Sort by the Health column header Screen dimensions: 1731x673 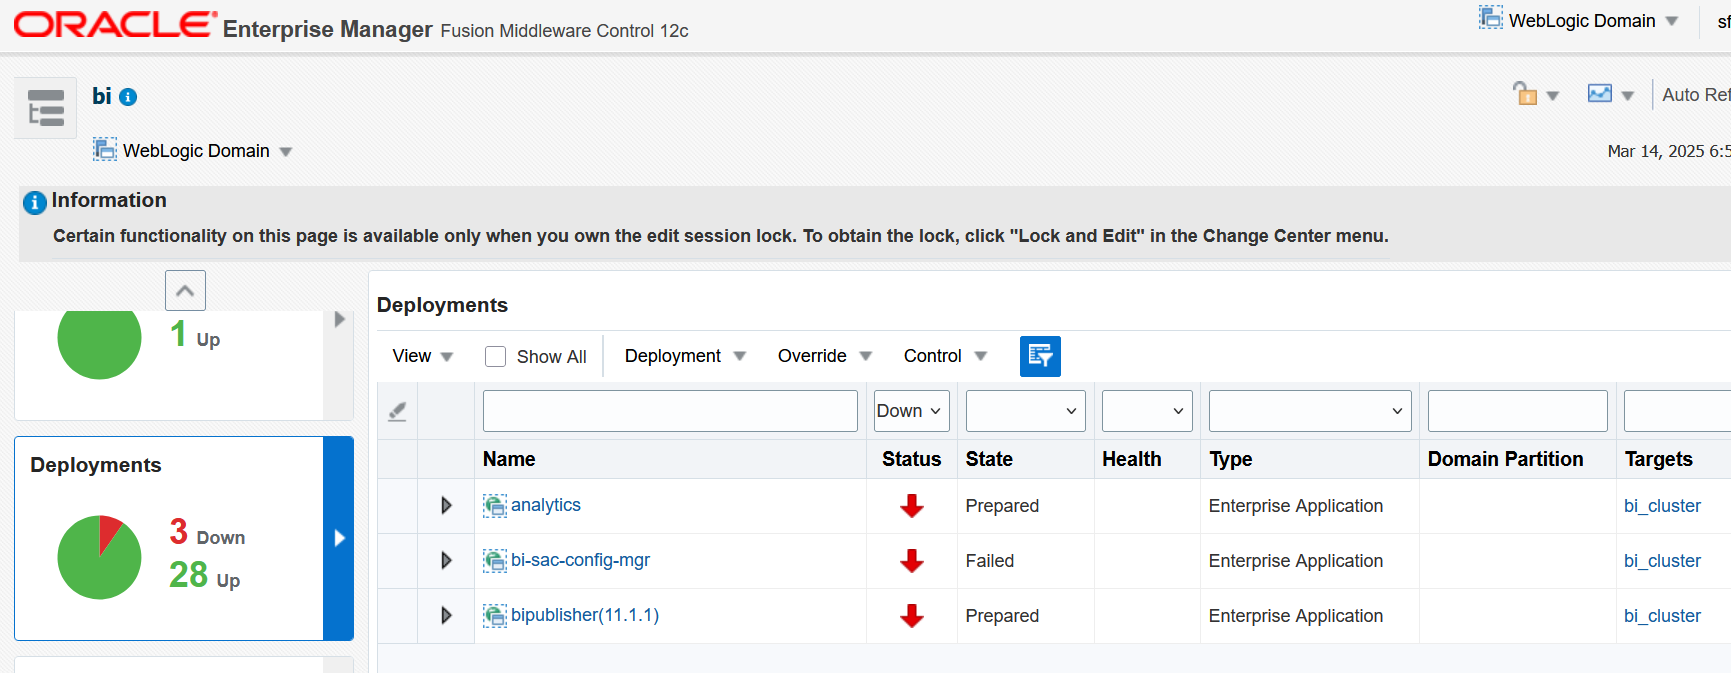(1132, 459)
